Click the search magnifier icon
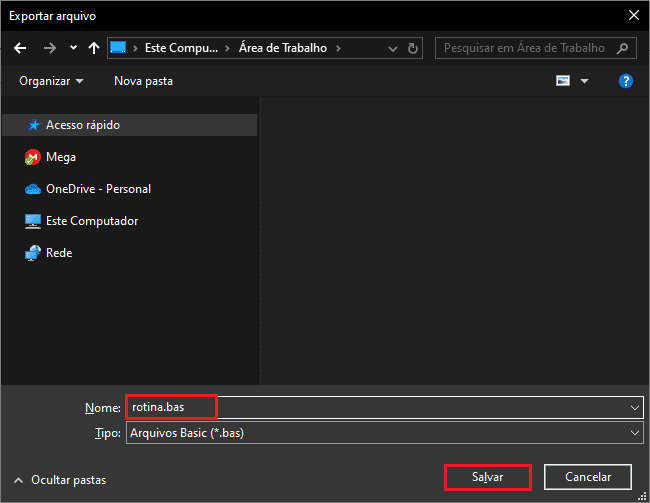Viewport: 650px width, 503px height. (622, 48)
